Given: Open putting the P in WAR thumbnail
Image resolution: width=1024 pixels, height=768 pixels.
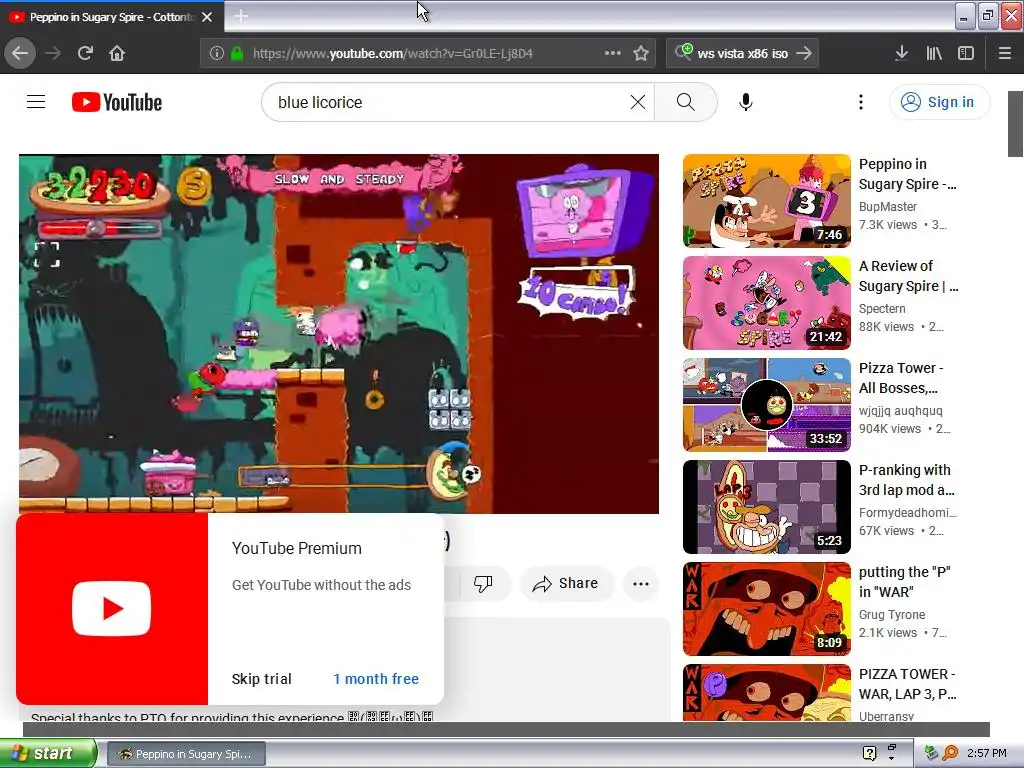Looking at the screenshot, I should 767,609.
